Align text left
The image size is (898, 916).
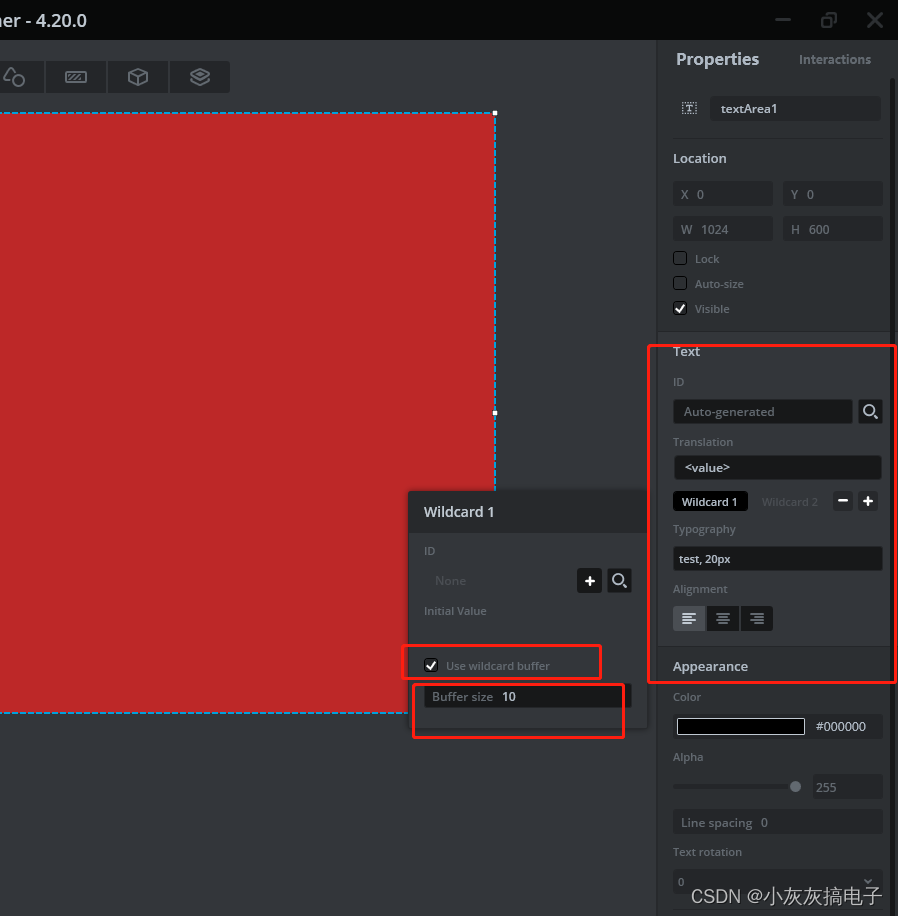coord(689,619)
